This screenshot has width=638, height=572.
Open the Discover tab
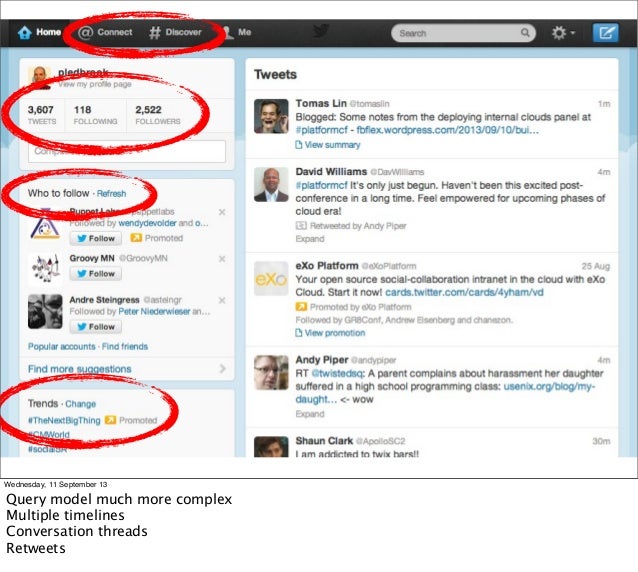[175, 32]
